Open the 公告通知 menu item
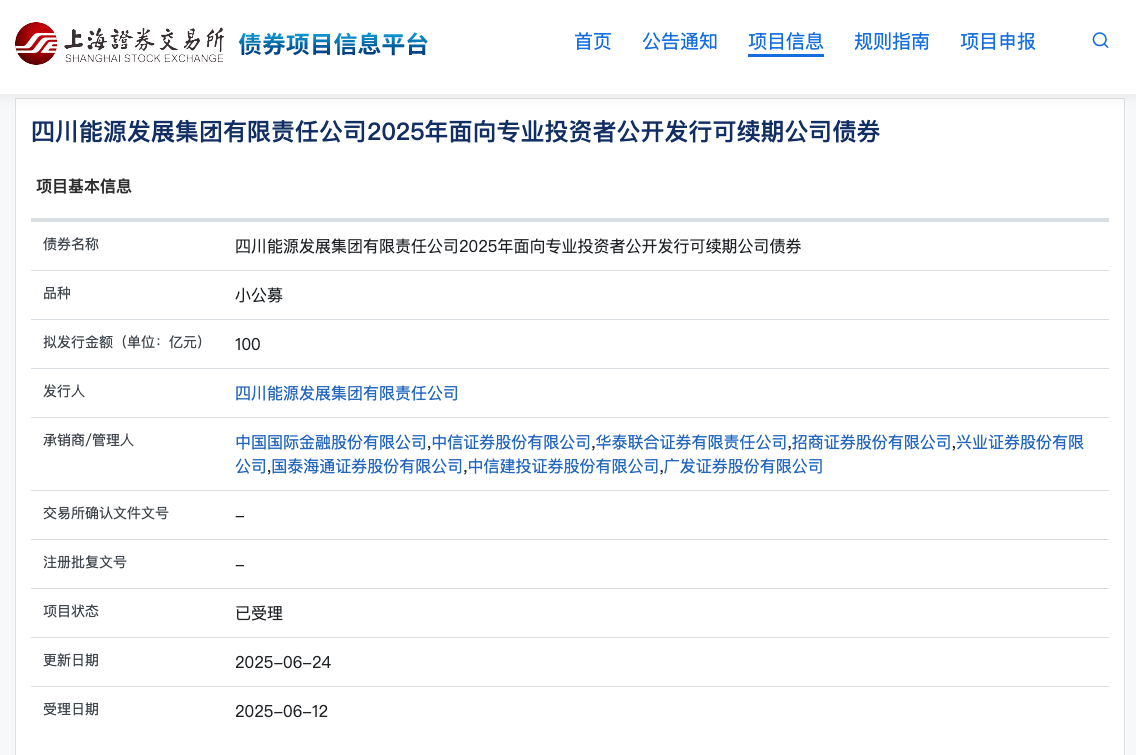 [x=680, y=41]
